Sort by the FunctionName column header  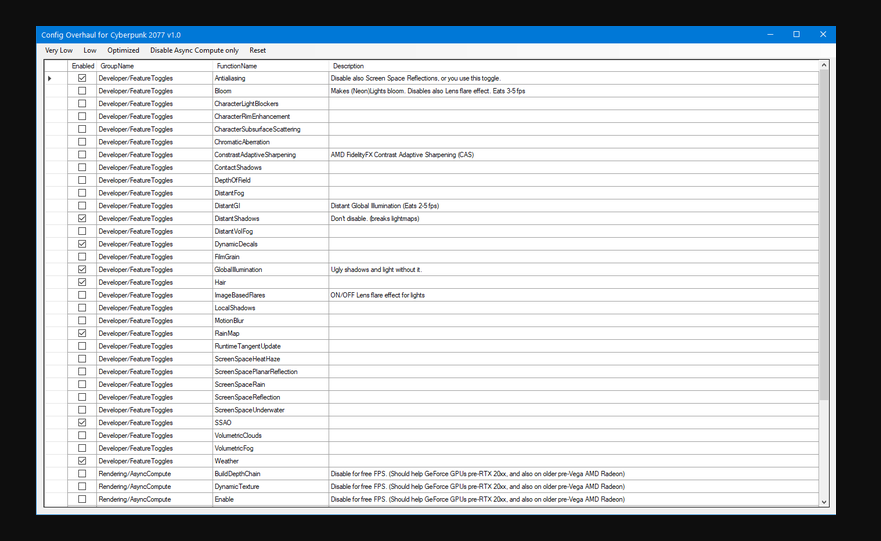[271, 66]
